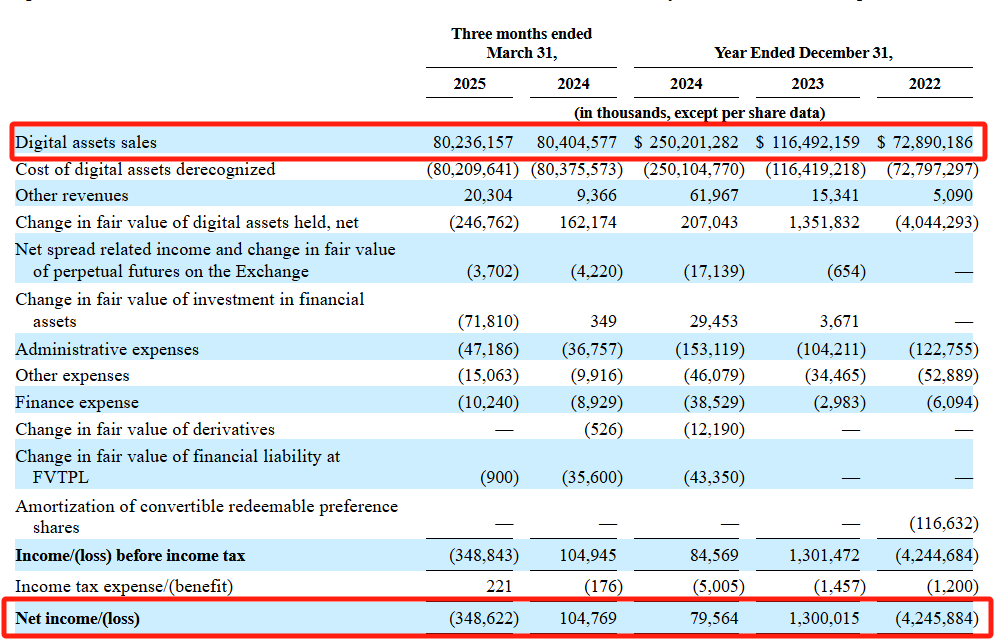Click the 'Digital assets sales' row label
The height and width of the screenshot is (640, 997).
tap(86, 142)
